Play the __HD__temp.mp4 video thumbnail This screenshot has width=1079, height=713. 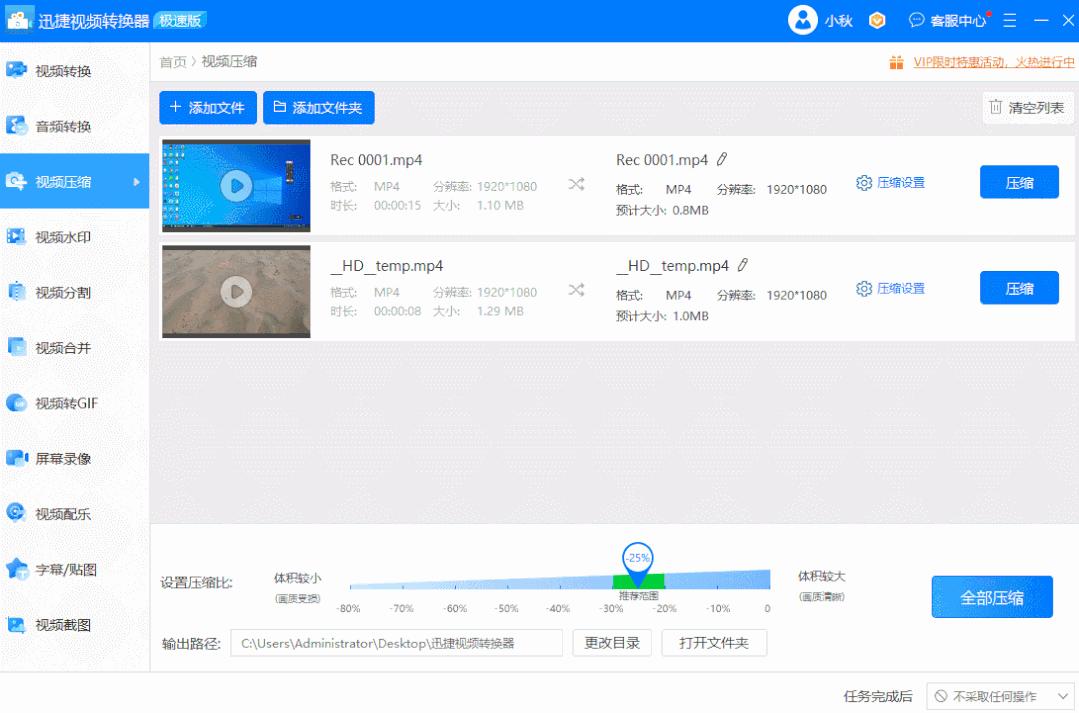(x=236, y=292)
